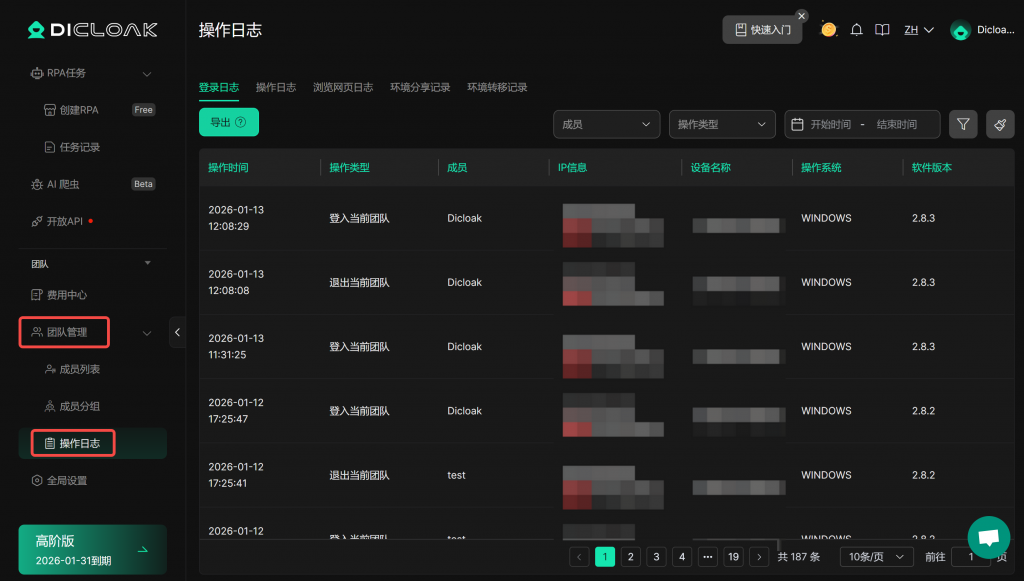1024x581 pixels.
Task: Click the chat support bubble icon
Action: (988, 537)
